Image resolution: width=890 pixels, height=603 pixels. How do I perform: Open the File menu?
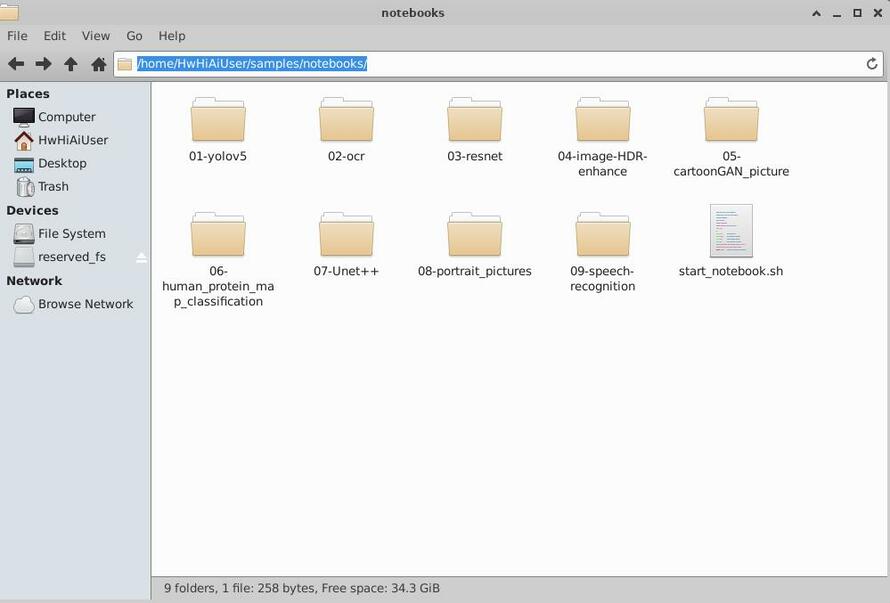point(17,36)
